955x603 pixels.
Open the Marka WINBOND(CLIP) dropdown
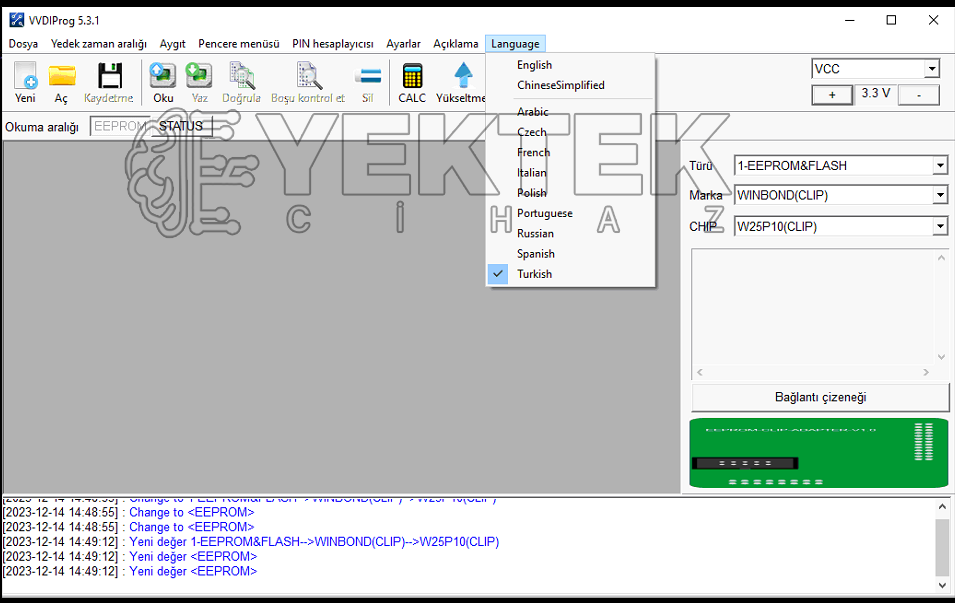pyautogui.click(x=940, y=196)
